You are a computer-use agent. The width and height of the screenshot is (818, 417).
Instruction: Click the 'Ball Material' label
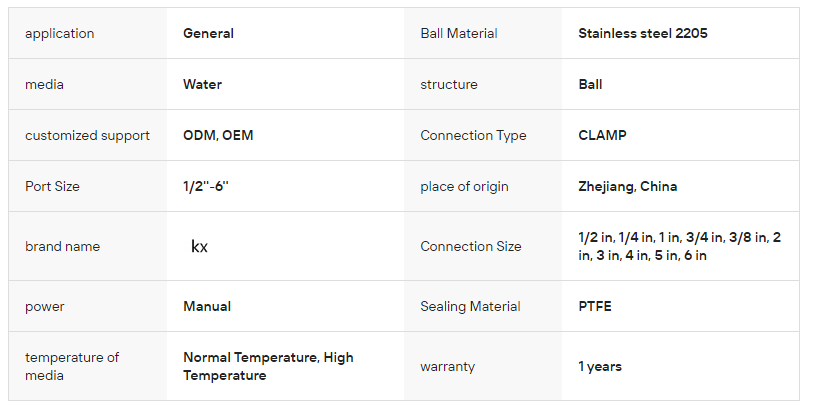pyautogui.click(x=459, y=34)
